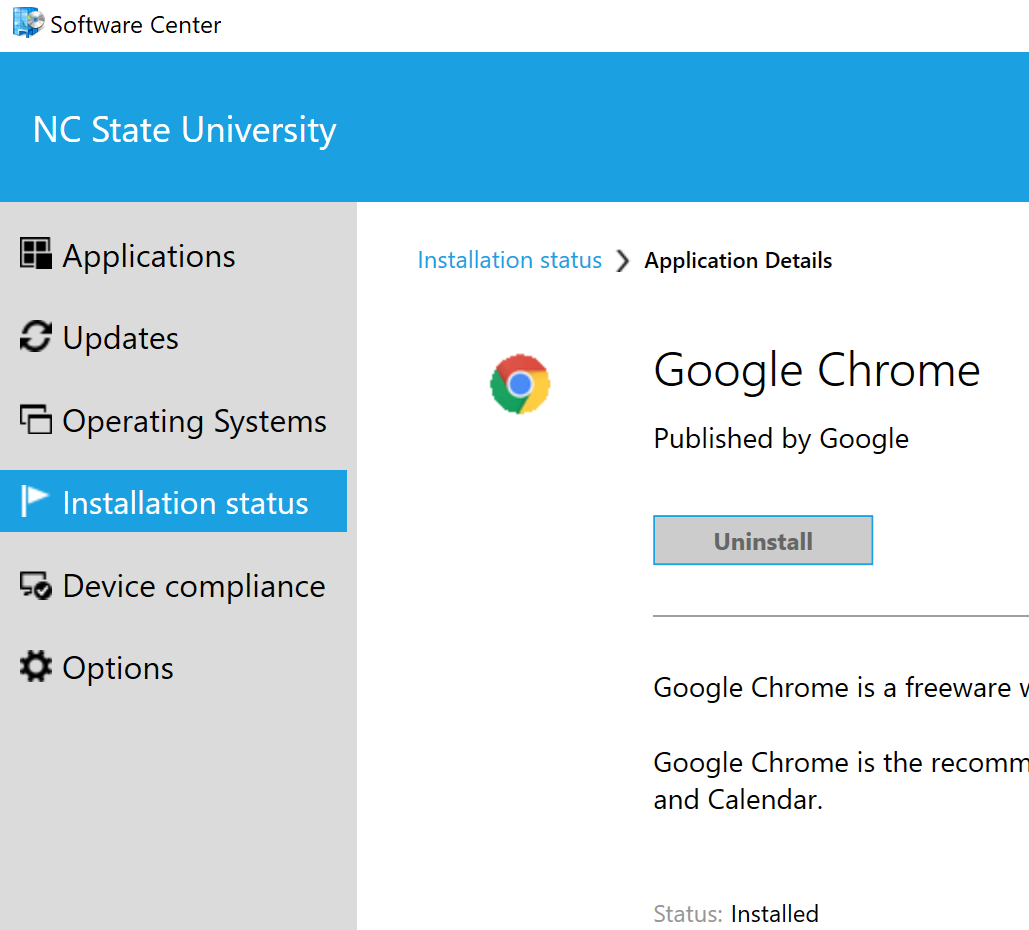Click the Software Center title bar icon
The image size is (1029, 930).
click(x=28, y=22)
